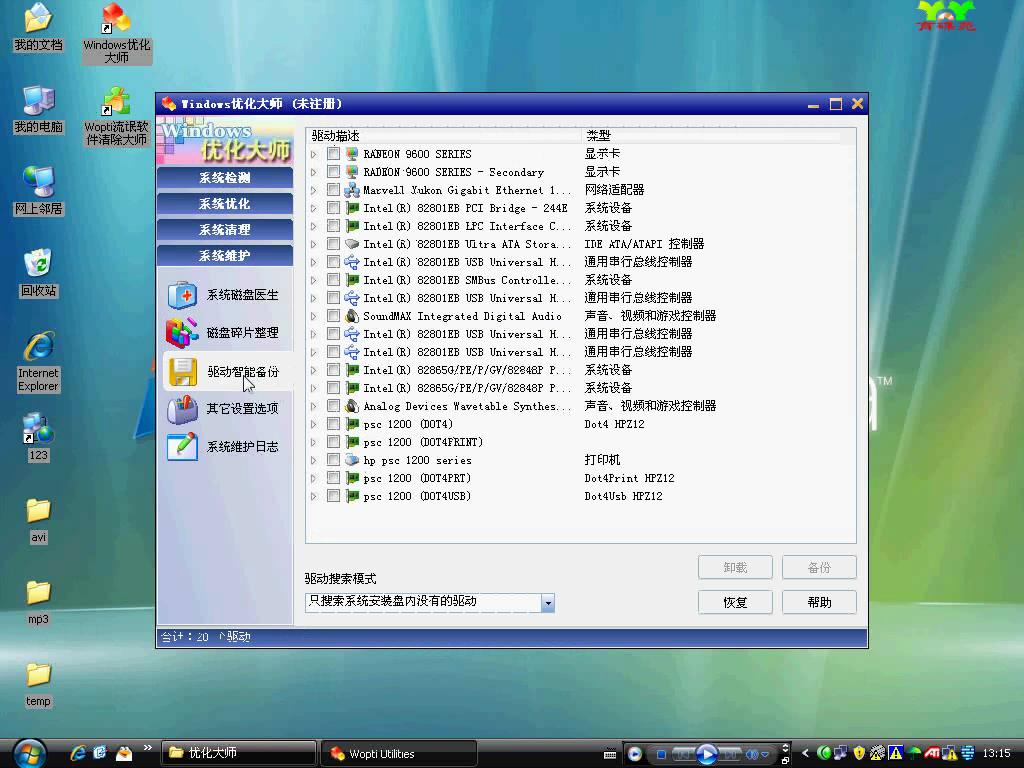The height and width of the screenshot is (768, 1024).
Task: Open the 驱动搜索模式 dropdown
Action: coord(548,602)
